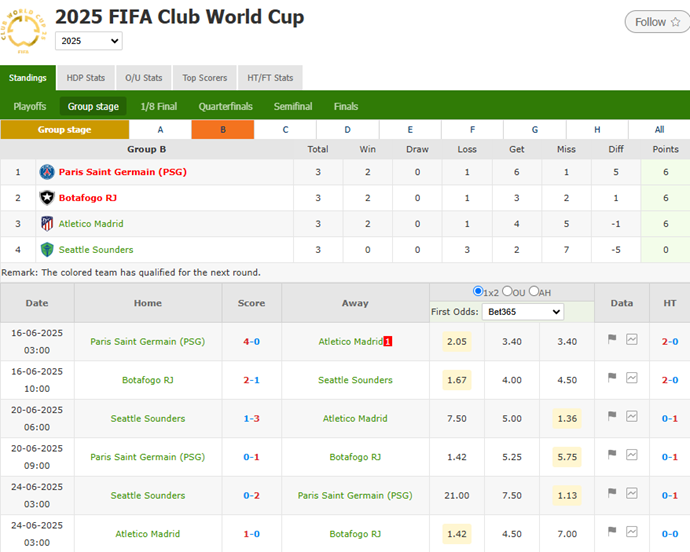Click red card indicator next to Atletico Madrid

(388, 342)
